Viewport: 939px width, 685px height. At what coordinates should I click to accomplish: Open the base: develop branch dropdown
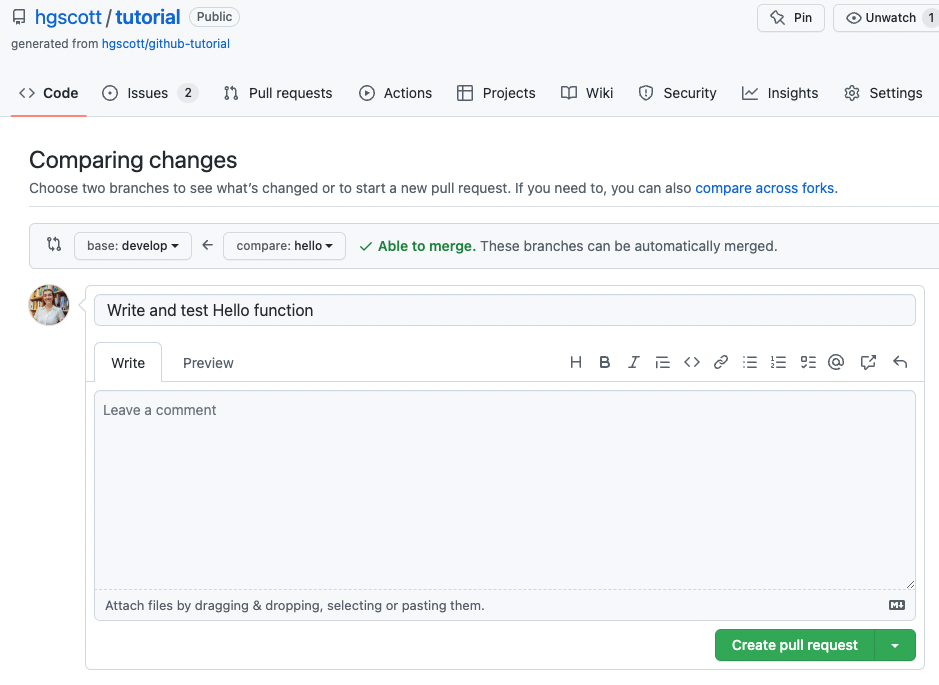point(133,245)
